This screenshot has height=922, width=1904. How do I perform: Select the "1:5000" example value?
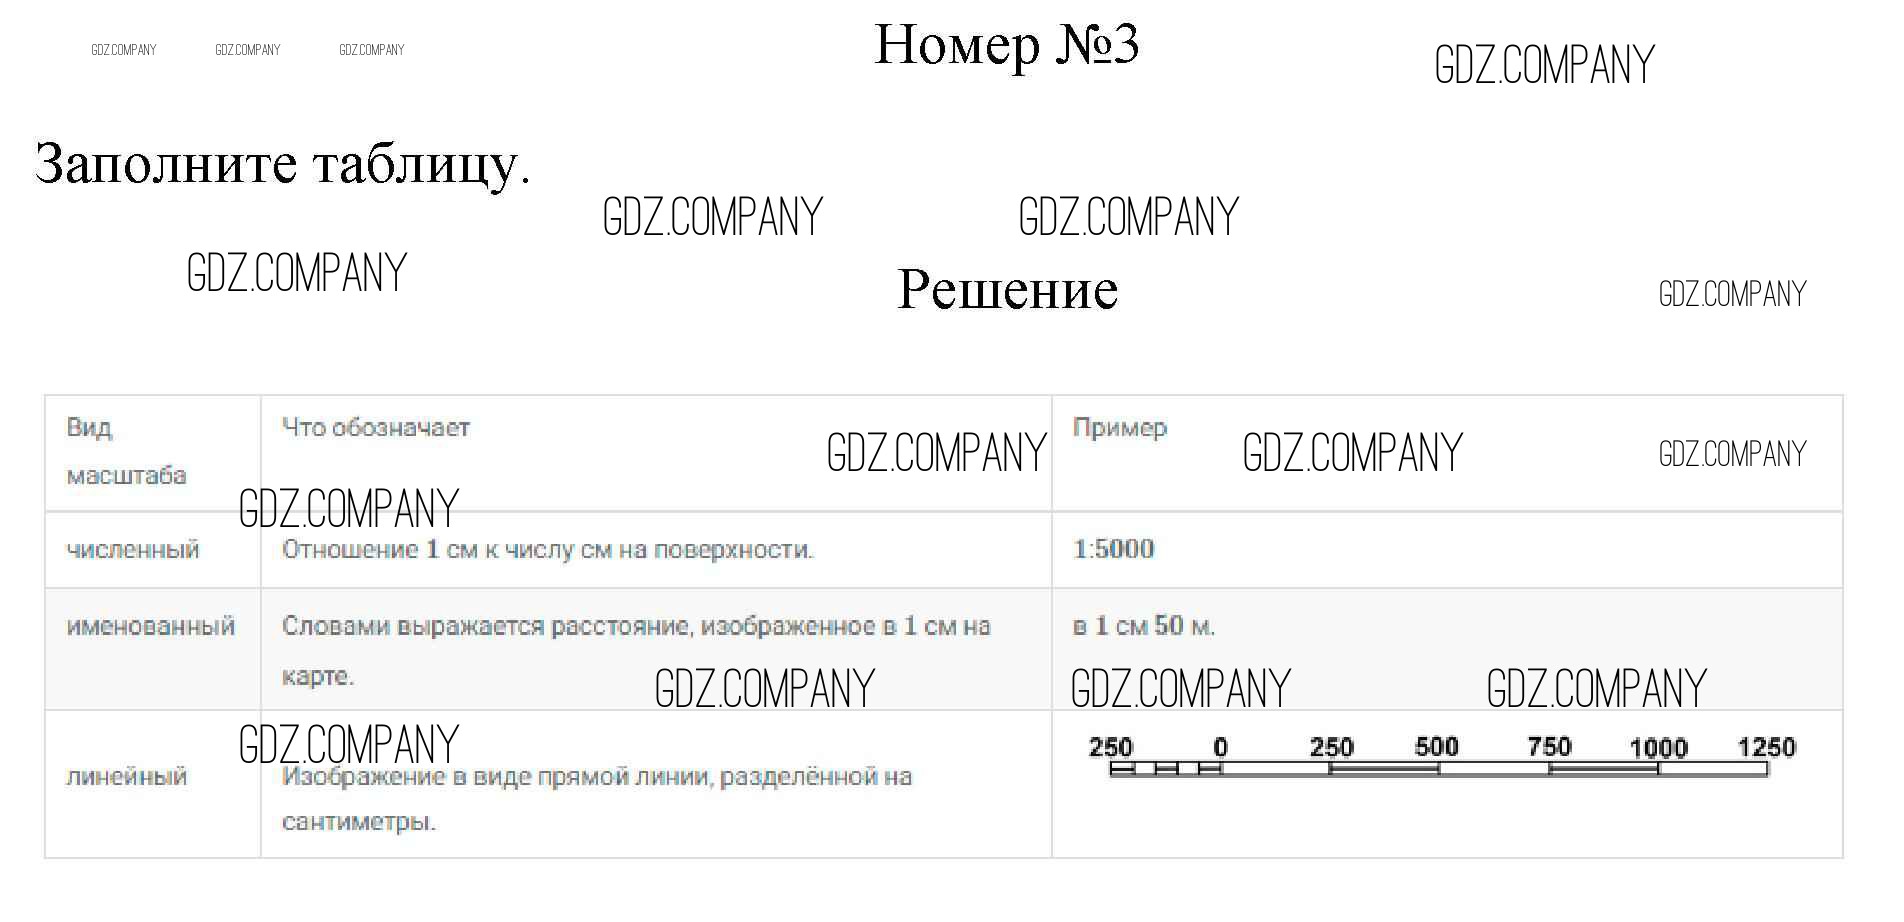coord(1113,549)
